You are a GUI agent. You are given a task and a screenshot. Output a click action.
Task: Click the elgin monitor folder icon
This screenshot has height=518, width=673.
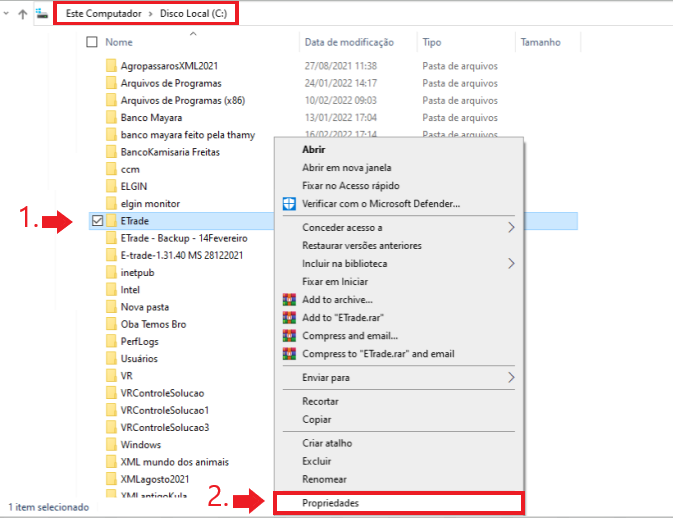(x=111, y=203)
